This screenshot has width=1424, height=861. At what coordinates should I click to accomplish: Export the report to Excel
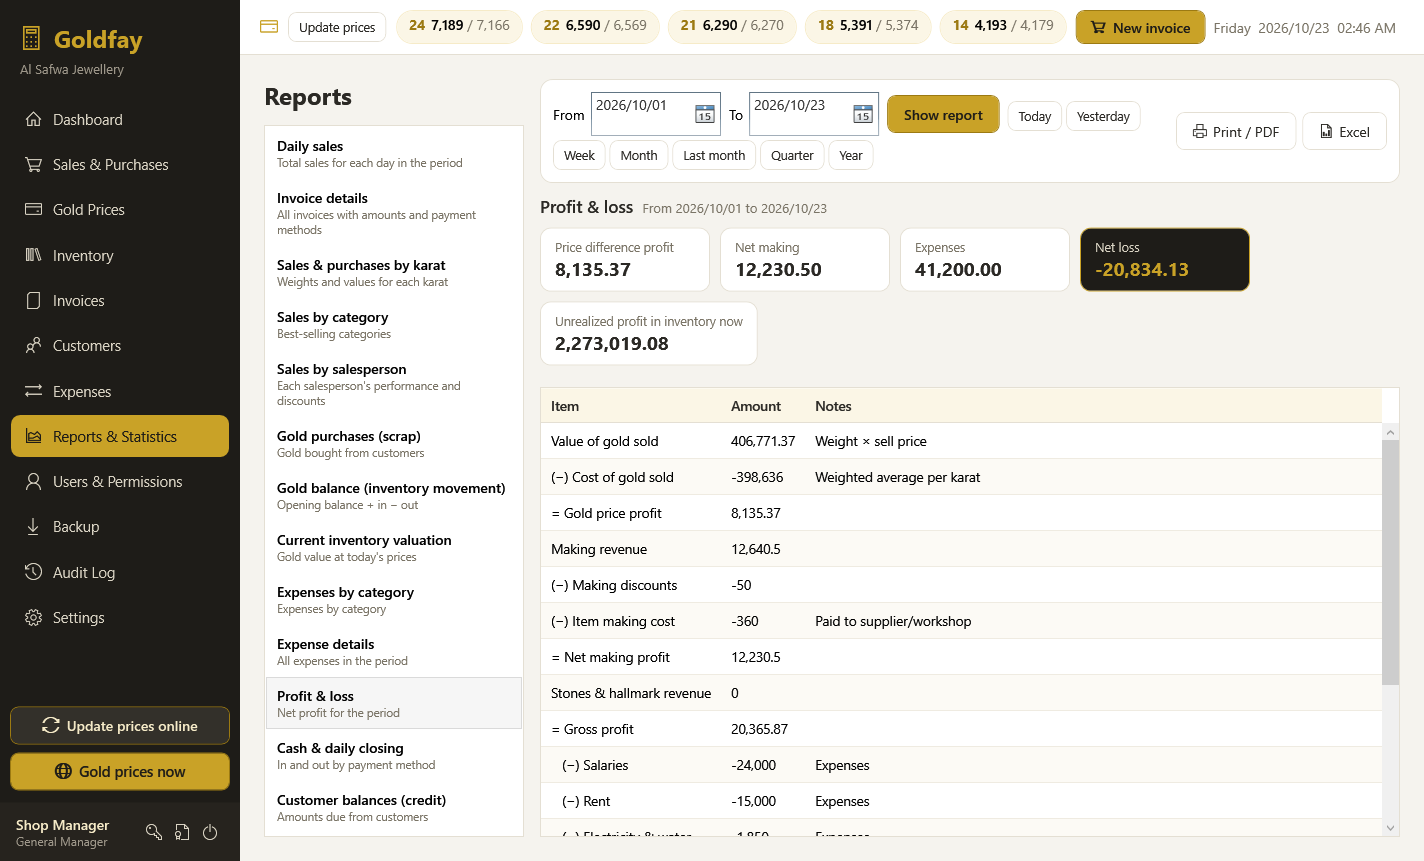(1344, 131)
